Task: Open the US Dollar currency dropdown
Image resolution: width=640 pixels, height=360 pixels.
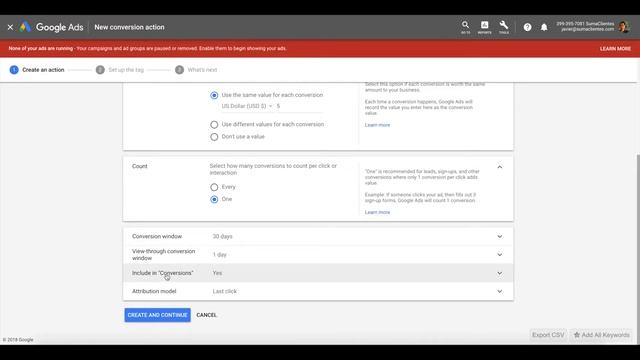Action: [247, 106]
